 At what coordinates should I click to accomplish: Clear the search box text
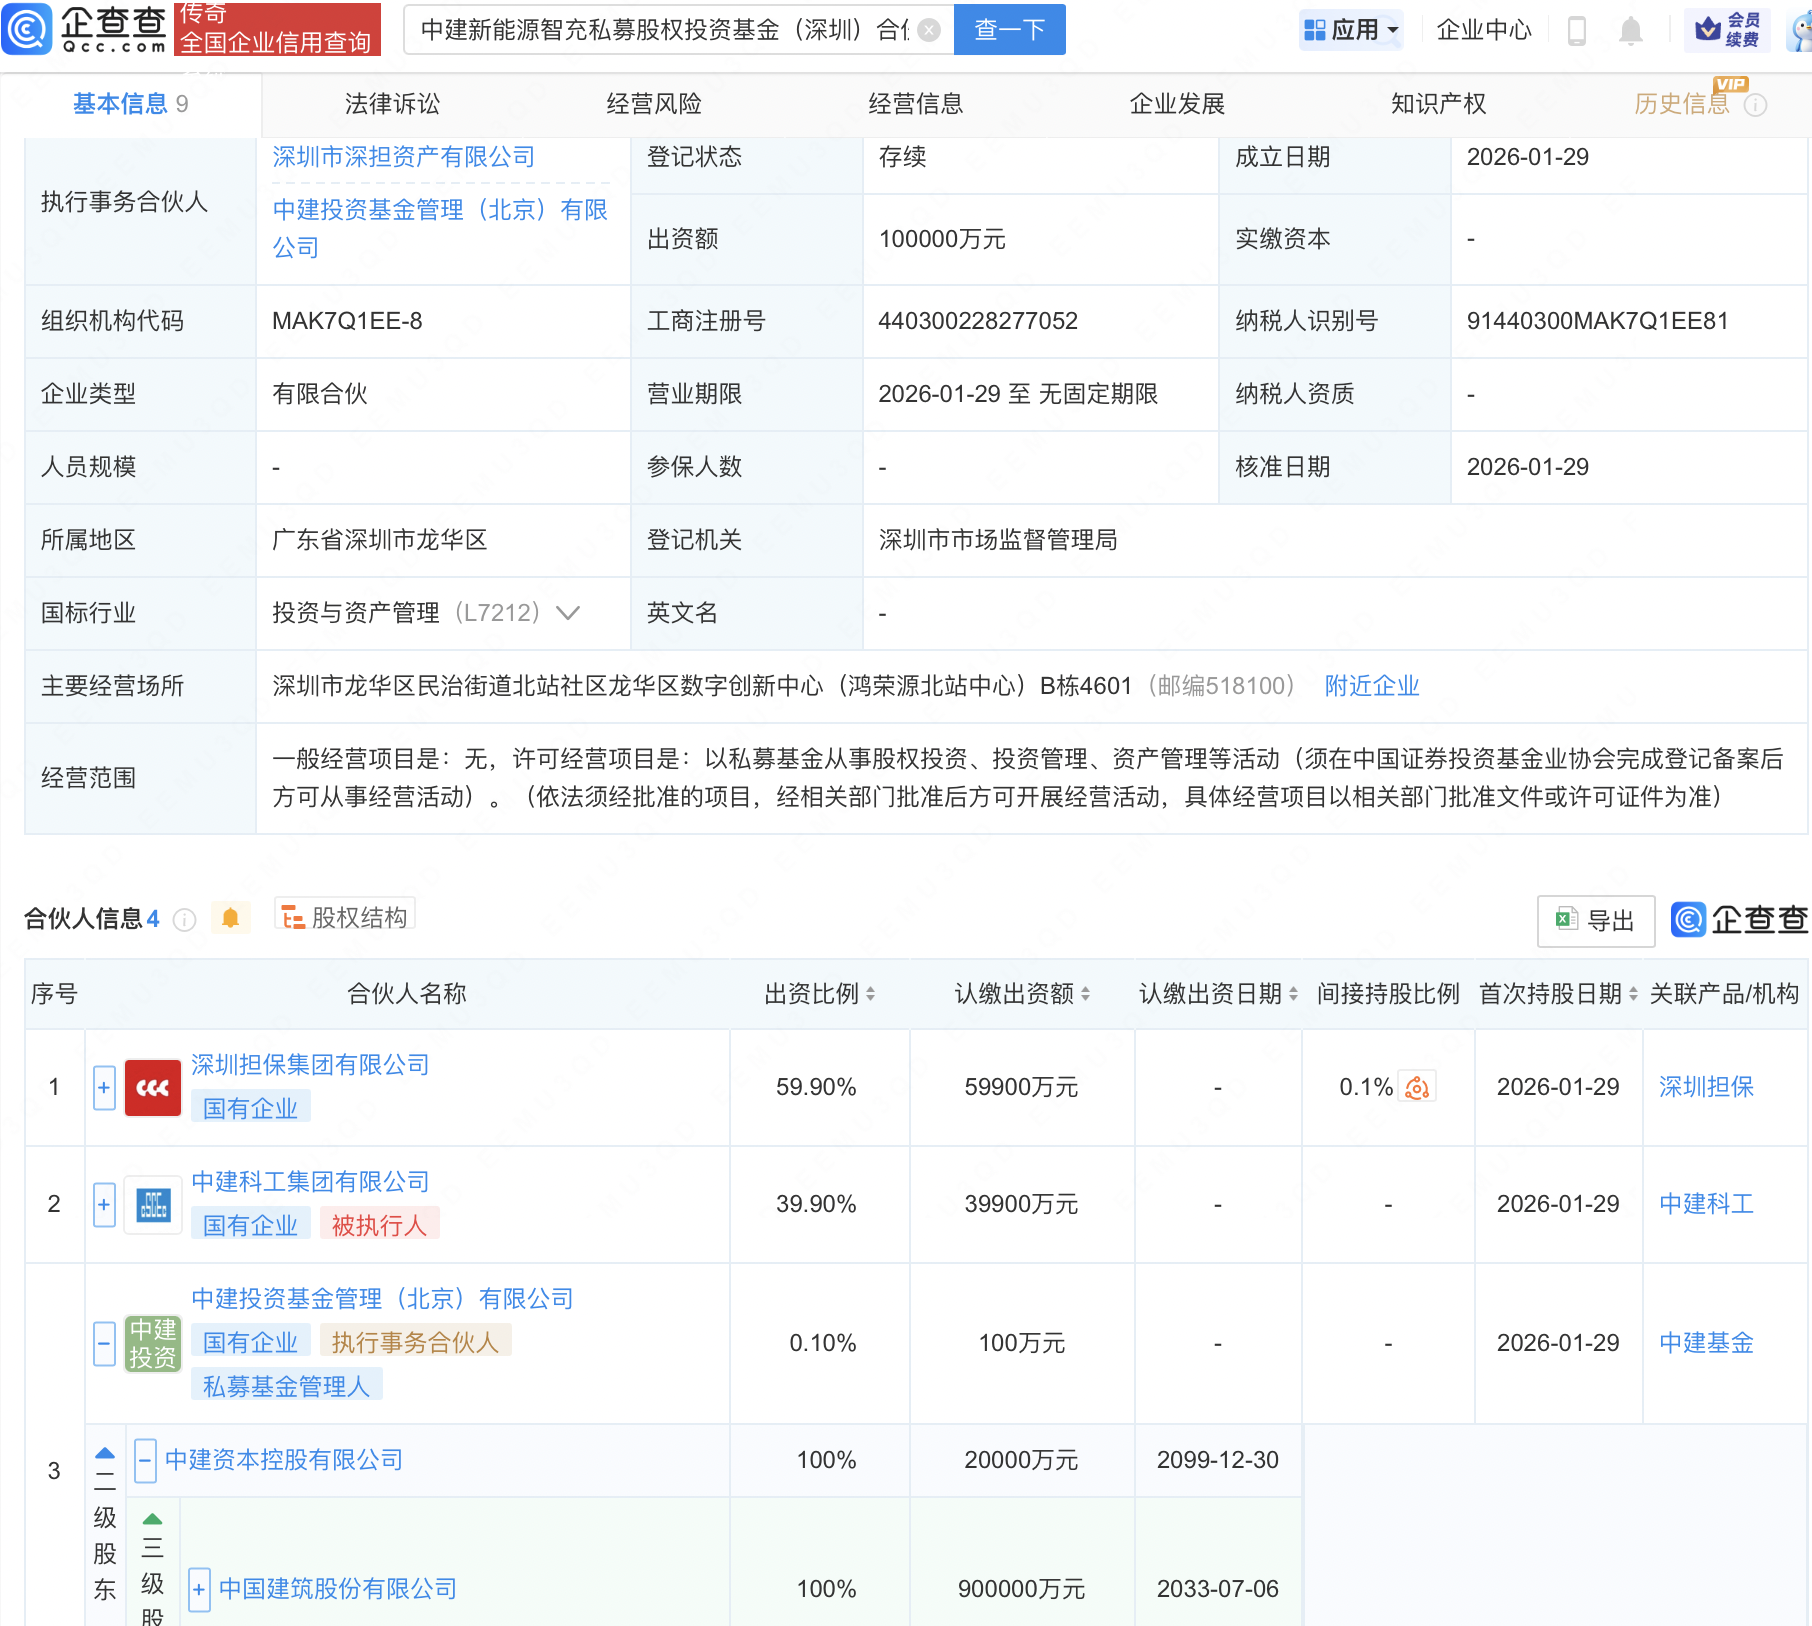pyautogui.click(x=929, y=30)
